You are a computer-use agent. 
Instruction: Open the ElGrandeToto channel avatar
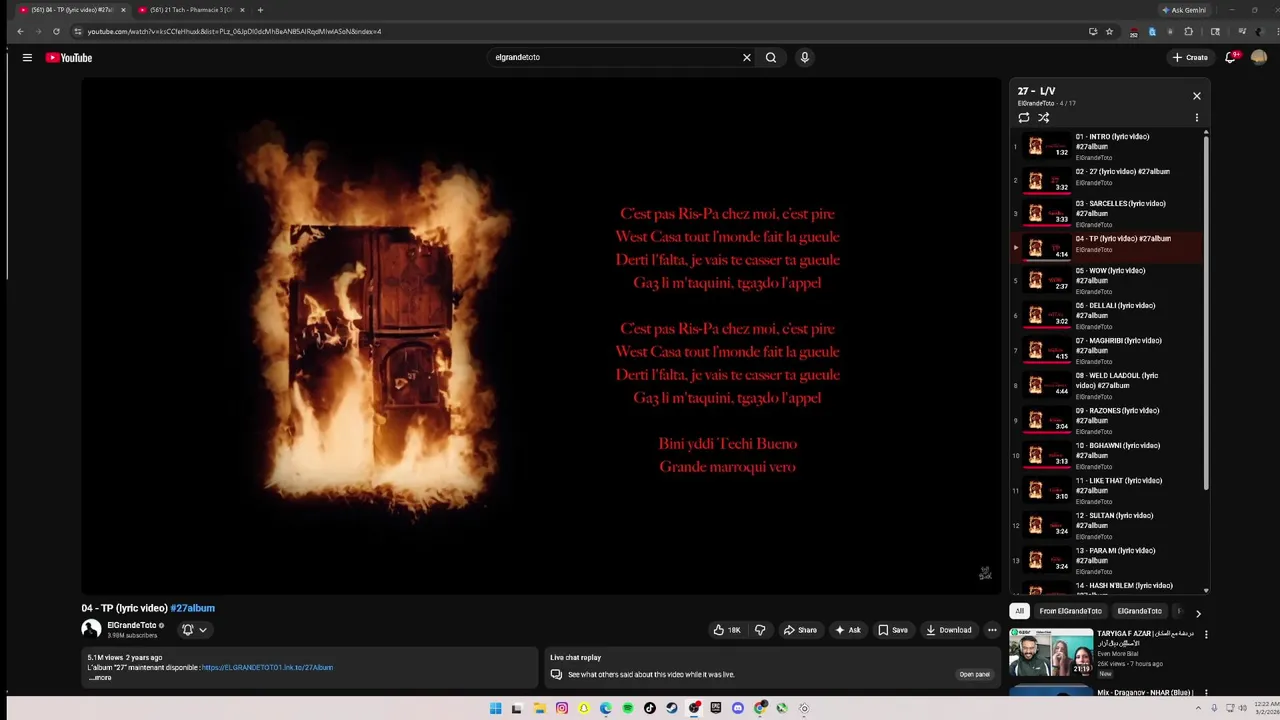point(91,629)
